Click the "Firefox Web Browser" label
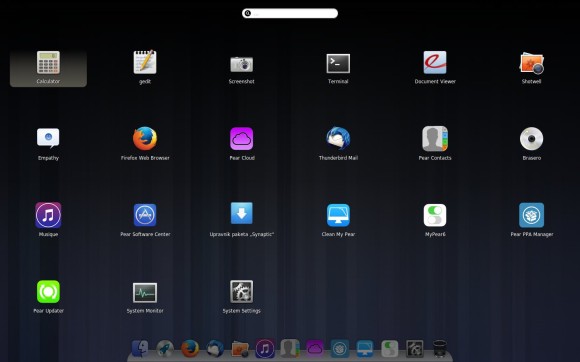The height and width of the screenshot is (362, 580). (x=145, y=158)
